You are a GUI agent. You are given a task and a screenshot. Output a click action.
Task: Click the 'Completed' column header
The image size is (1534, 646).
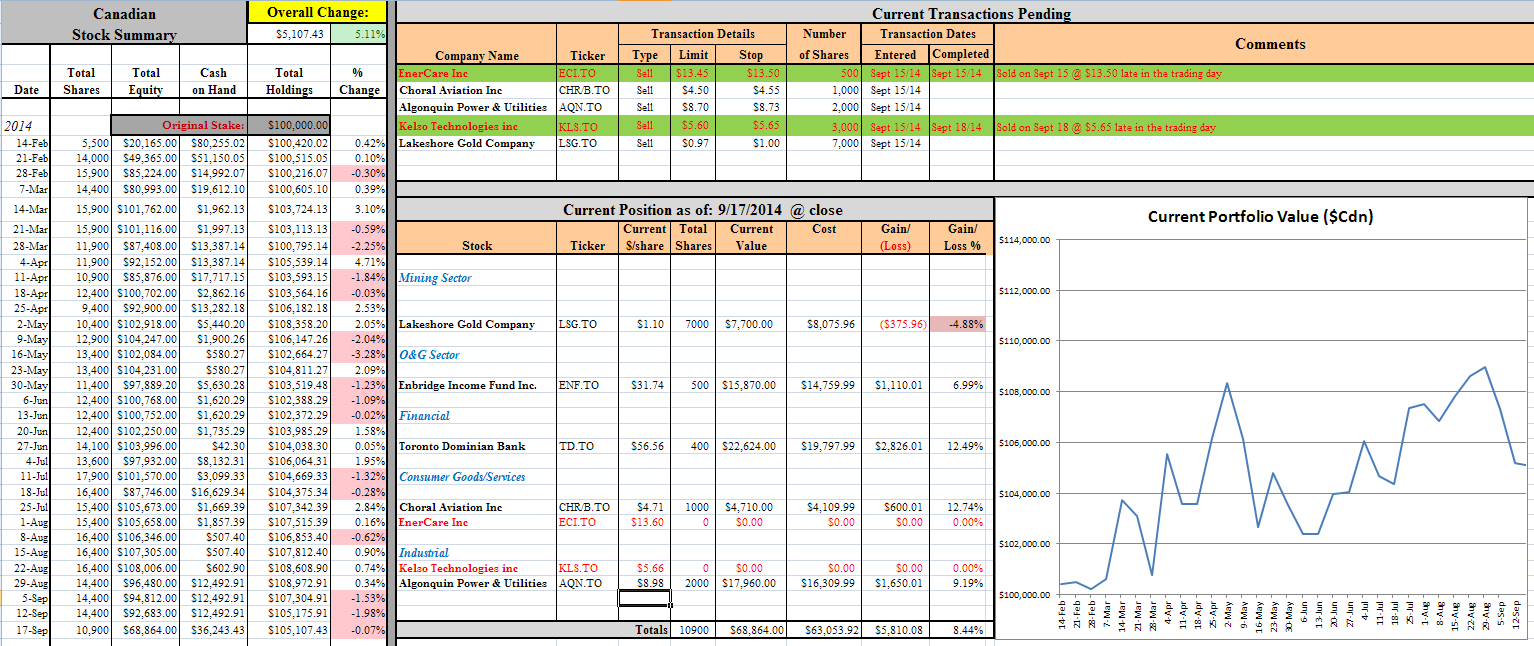click(x=961, y=54)
